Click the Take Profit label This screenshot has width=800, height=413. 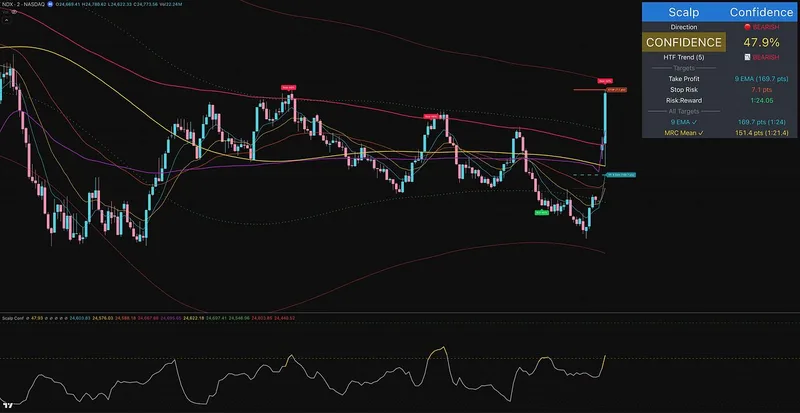point(684,79)
